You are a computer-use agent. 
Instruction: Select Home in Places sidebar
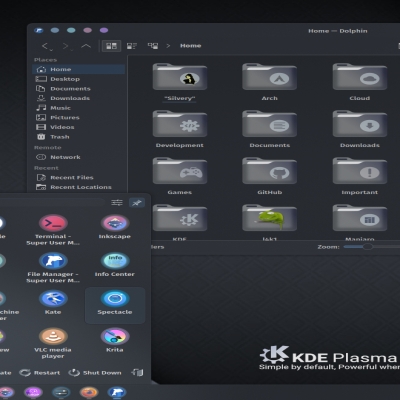79,69
